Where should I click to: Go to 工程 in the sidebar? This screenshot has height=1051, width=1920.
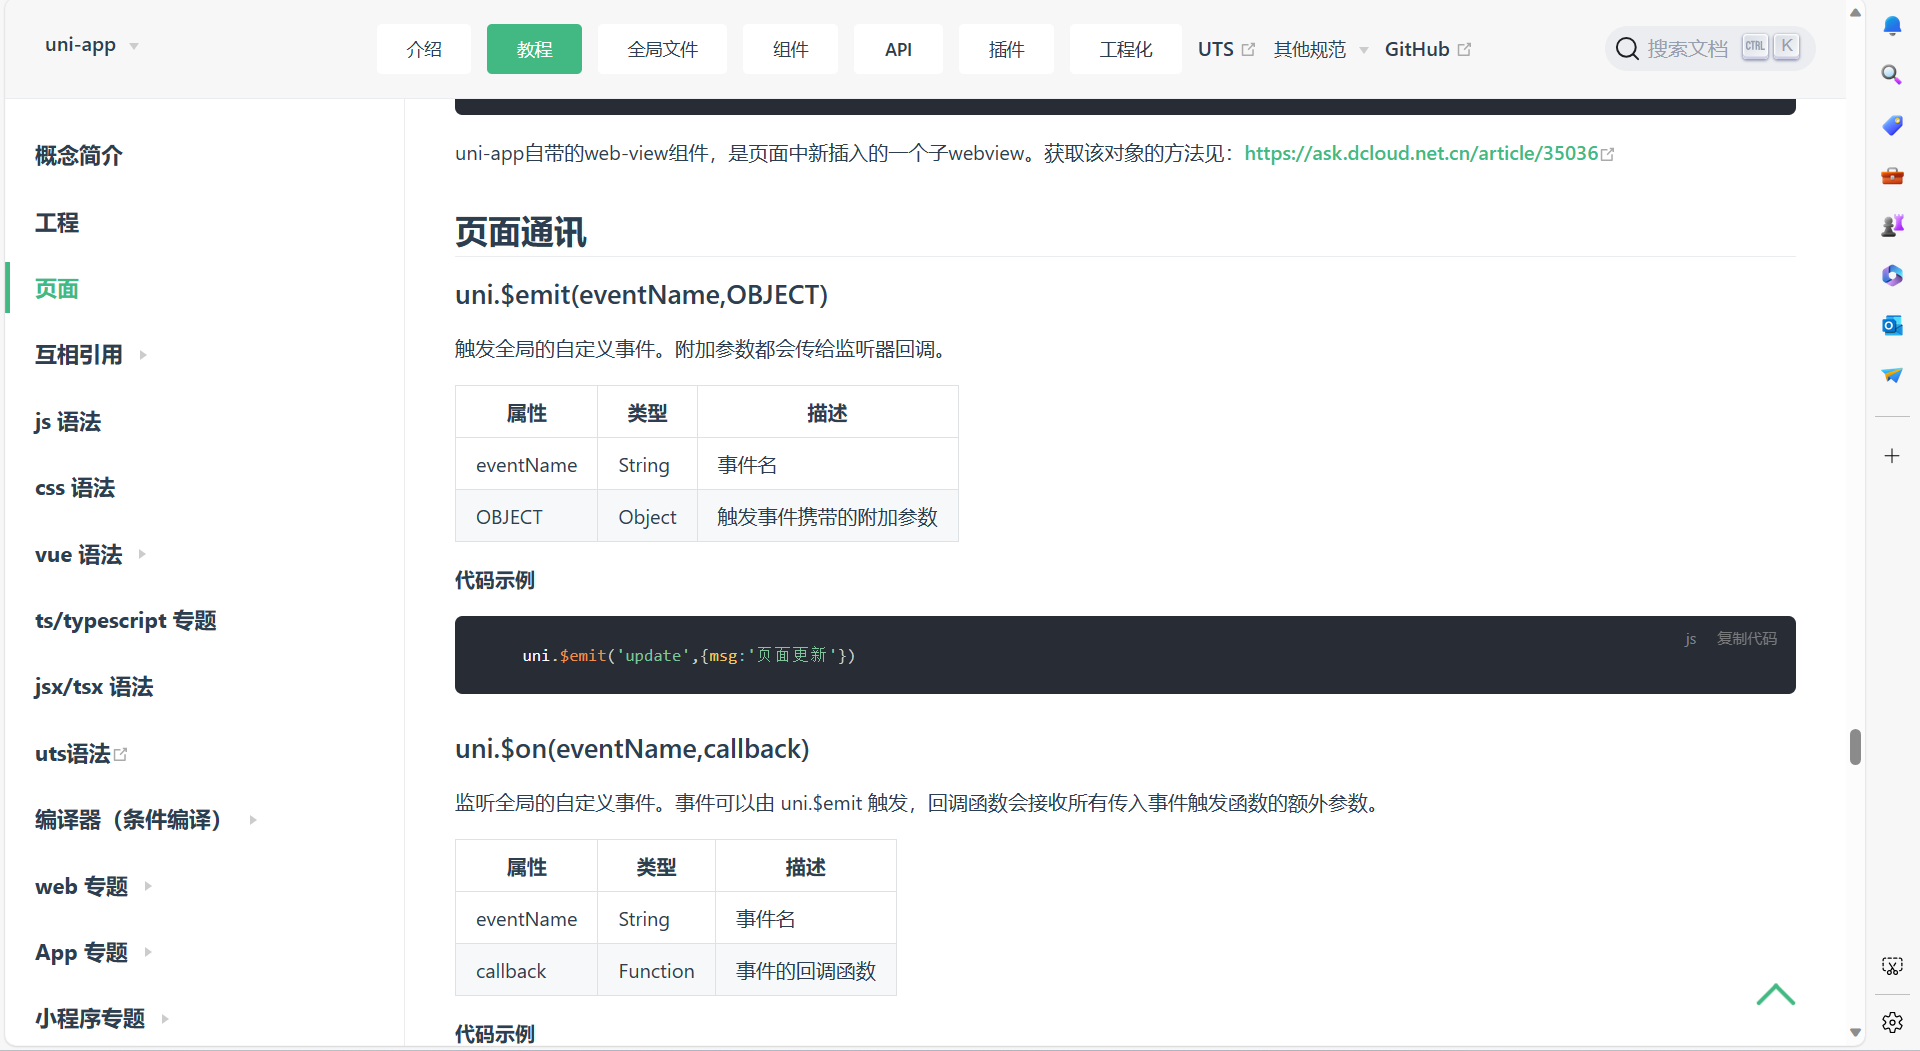coord(57,223)
